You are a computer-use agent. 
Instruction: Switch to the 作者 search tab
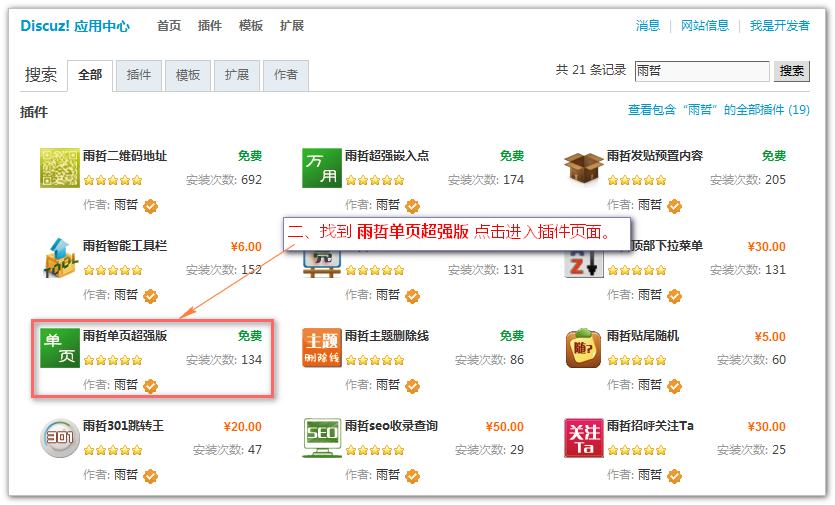pyautogui.click(x=286, y=75)
